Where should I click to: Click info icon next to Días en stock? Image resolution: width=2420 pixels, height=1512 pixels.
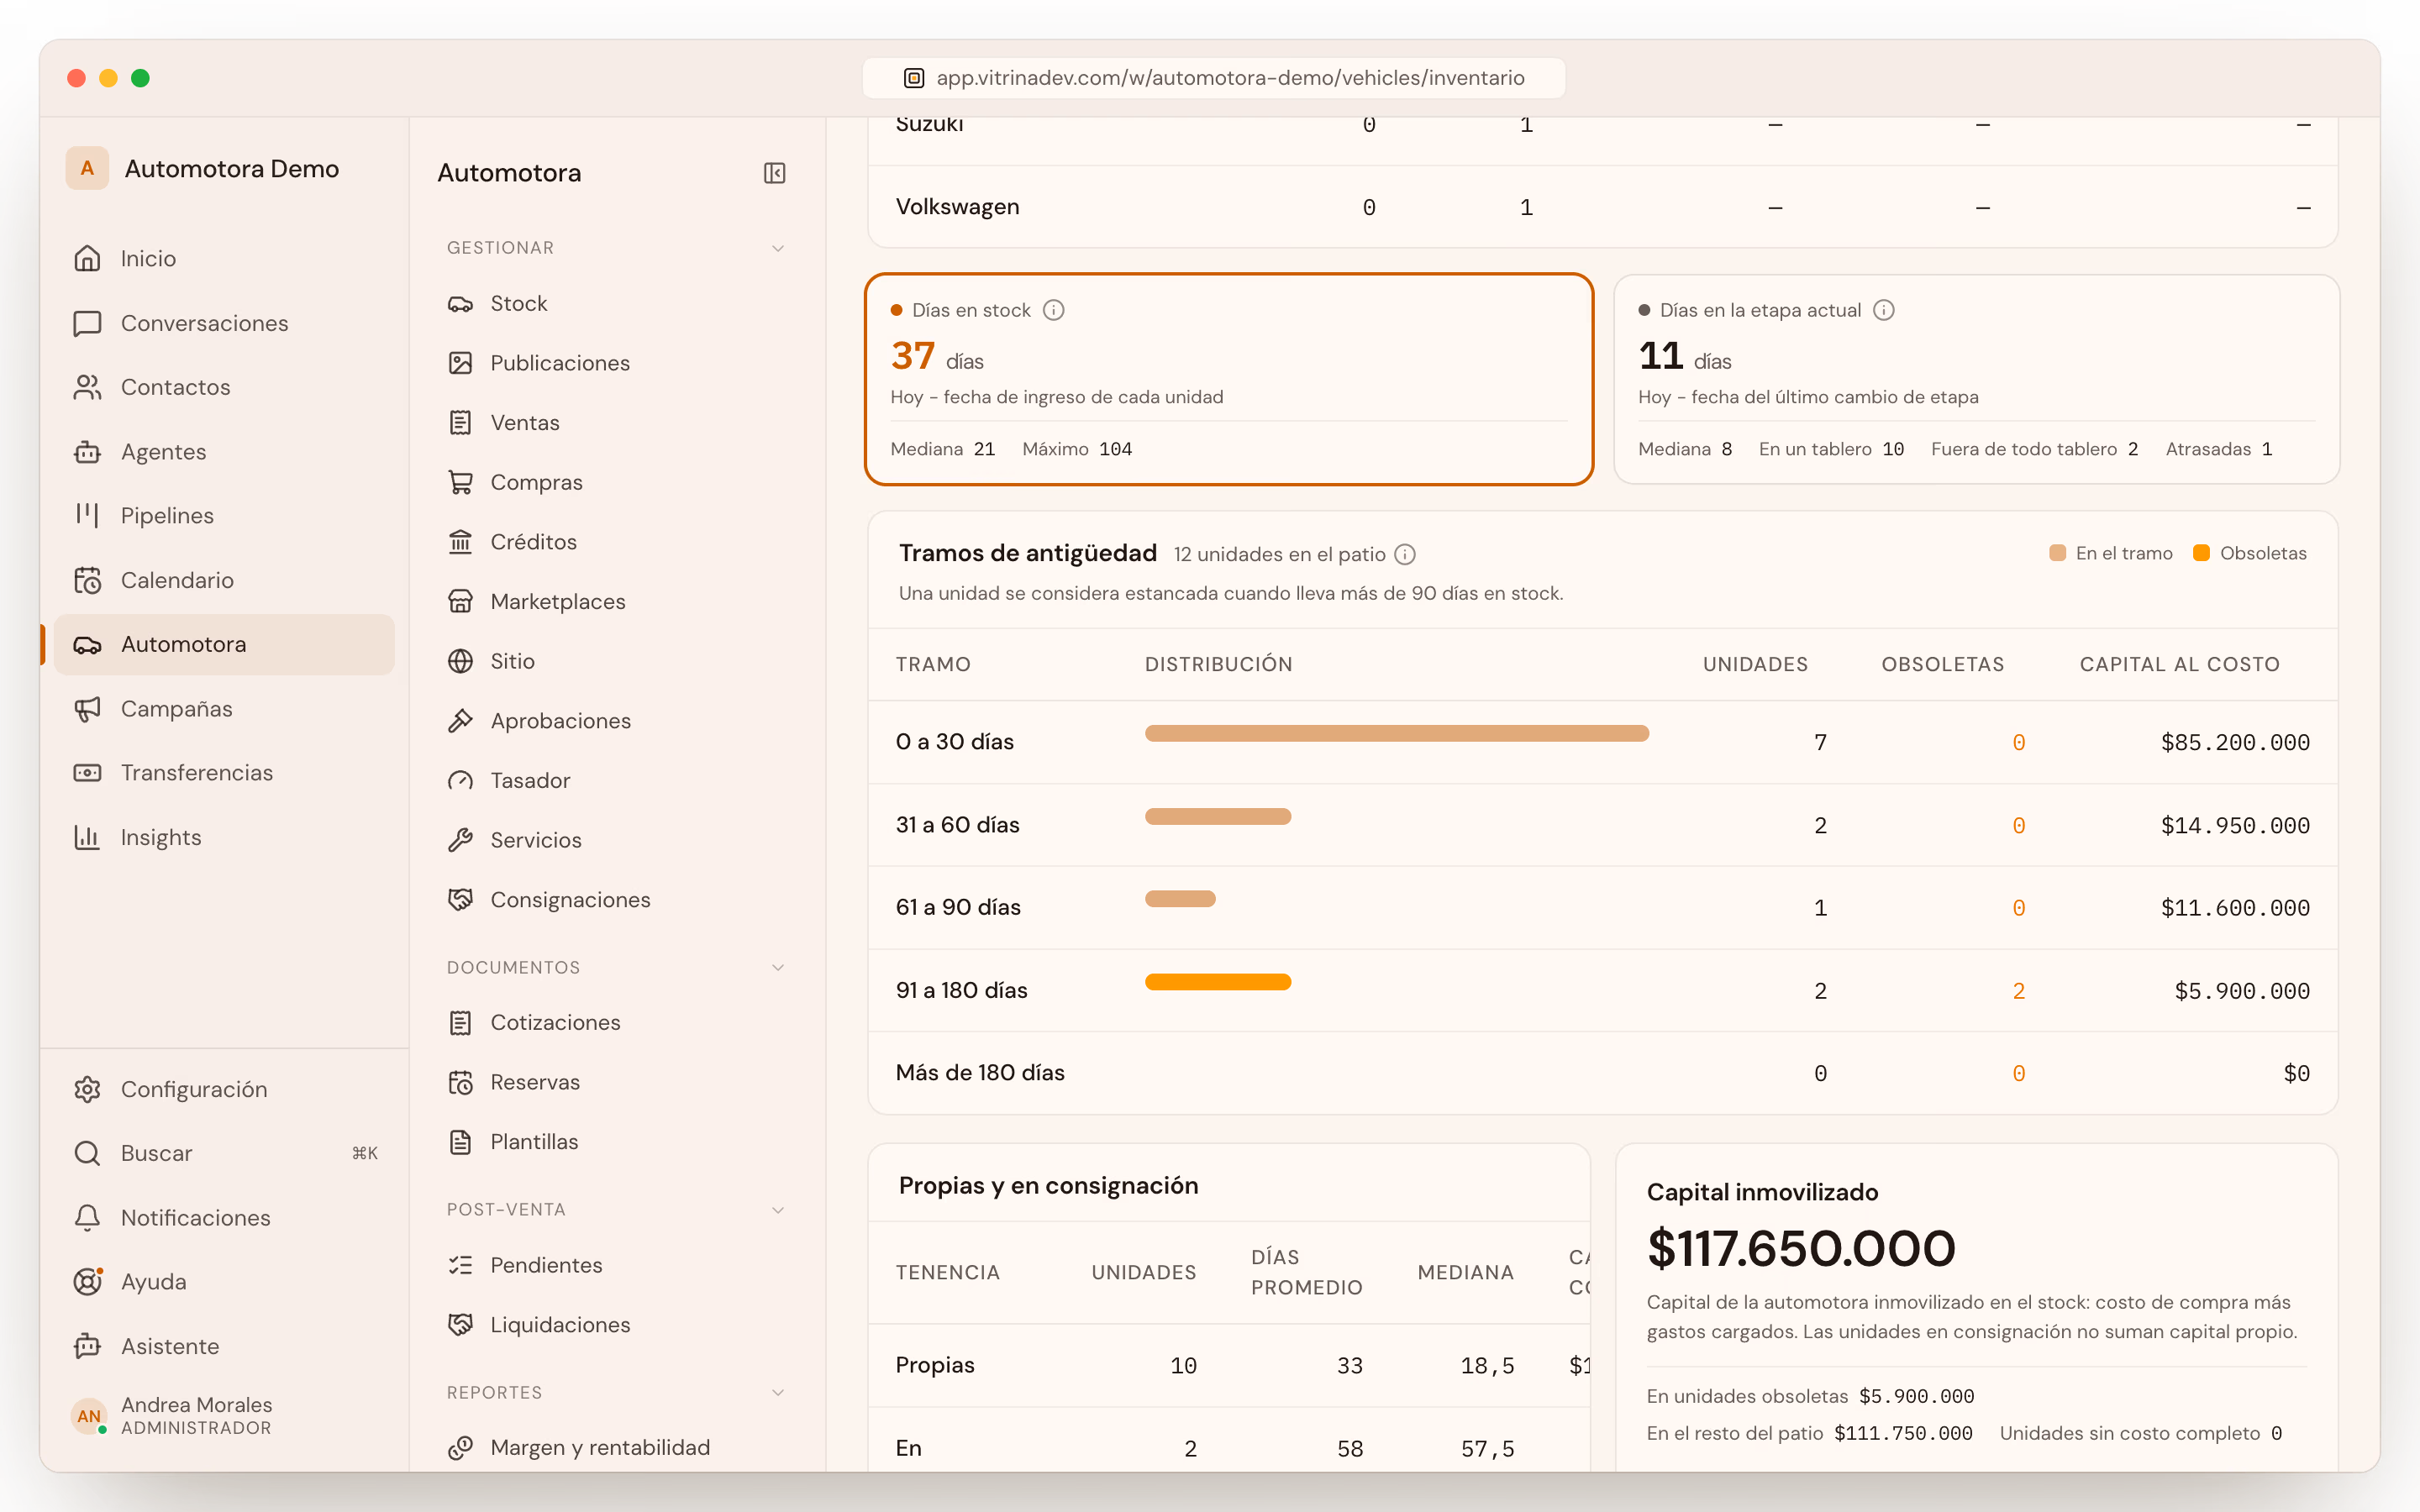coord(1053,310)
